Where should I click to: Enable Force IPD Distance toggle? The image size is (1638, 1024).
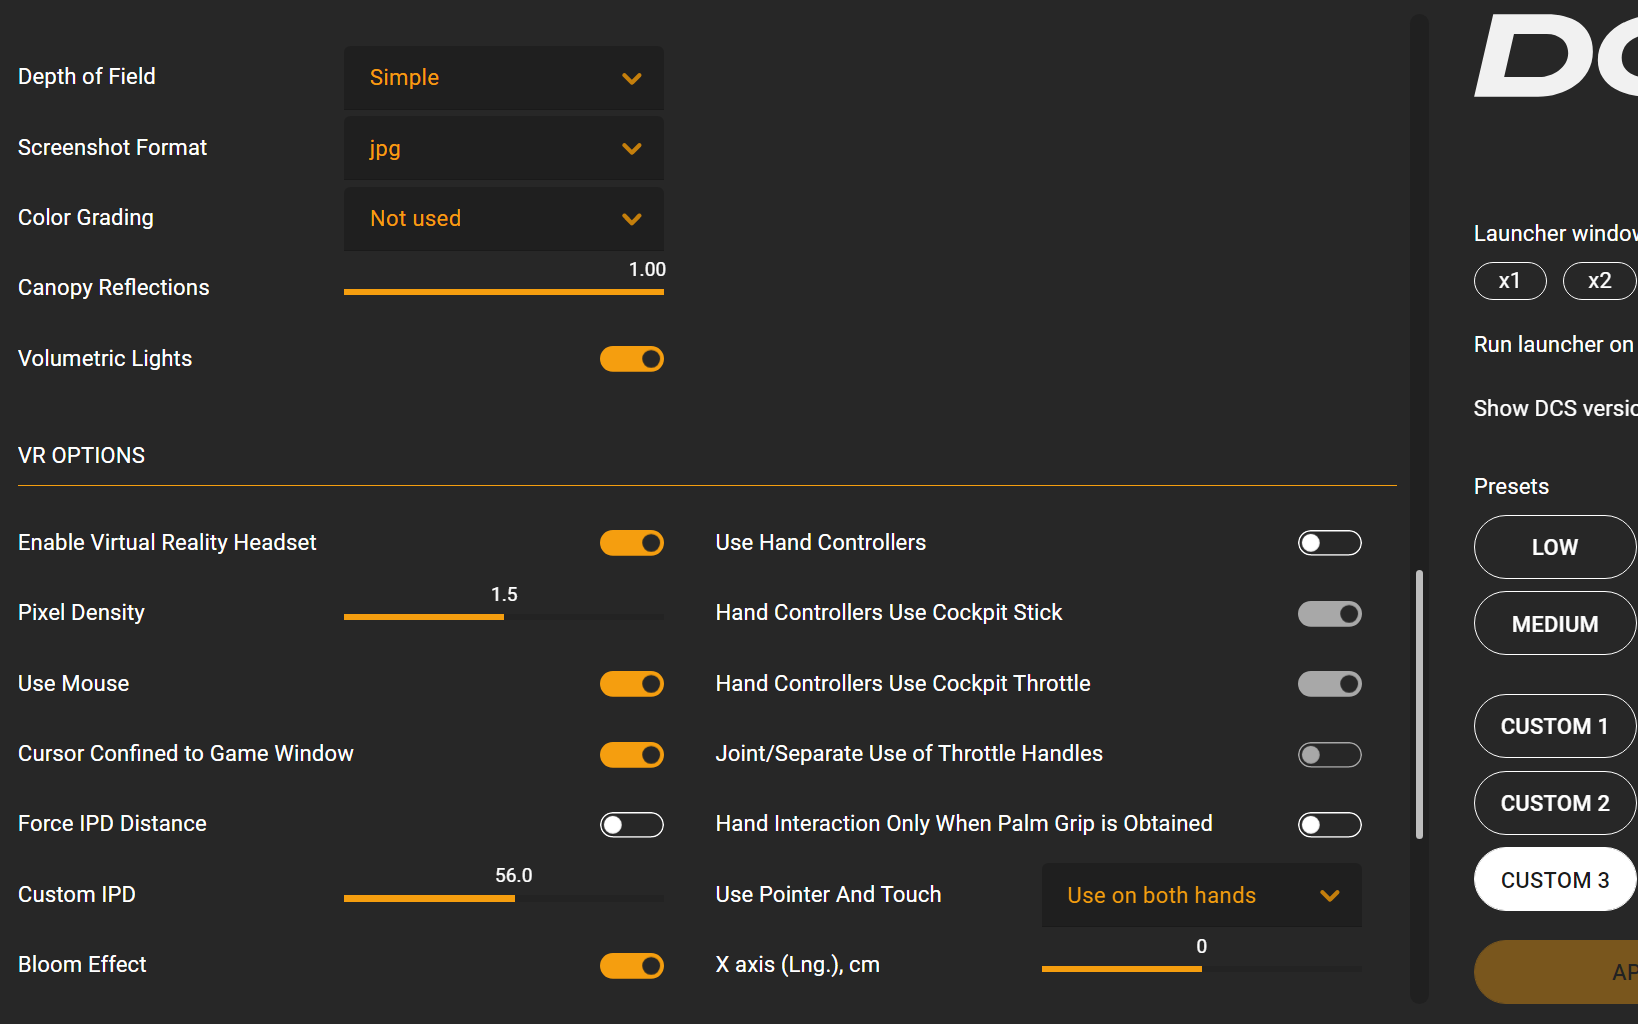[631, 825]
